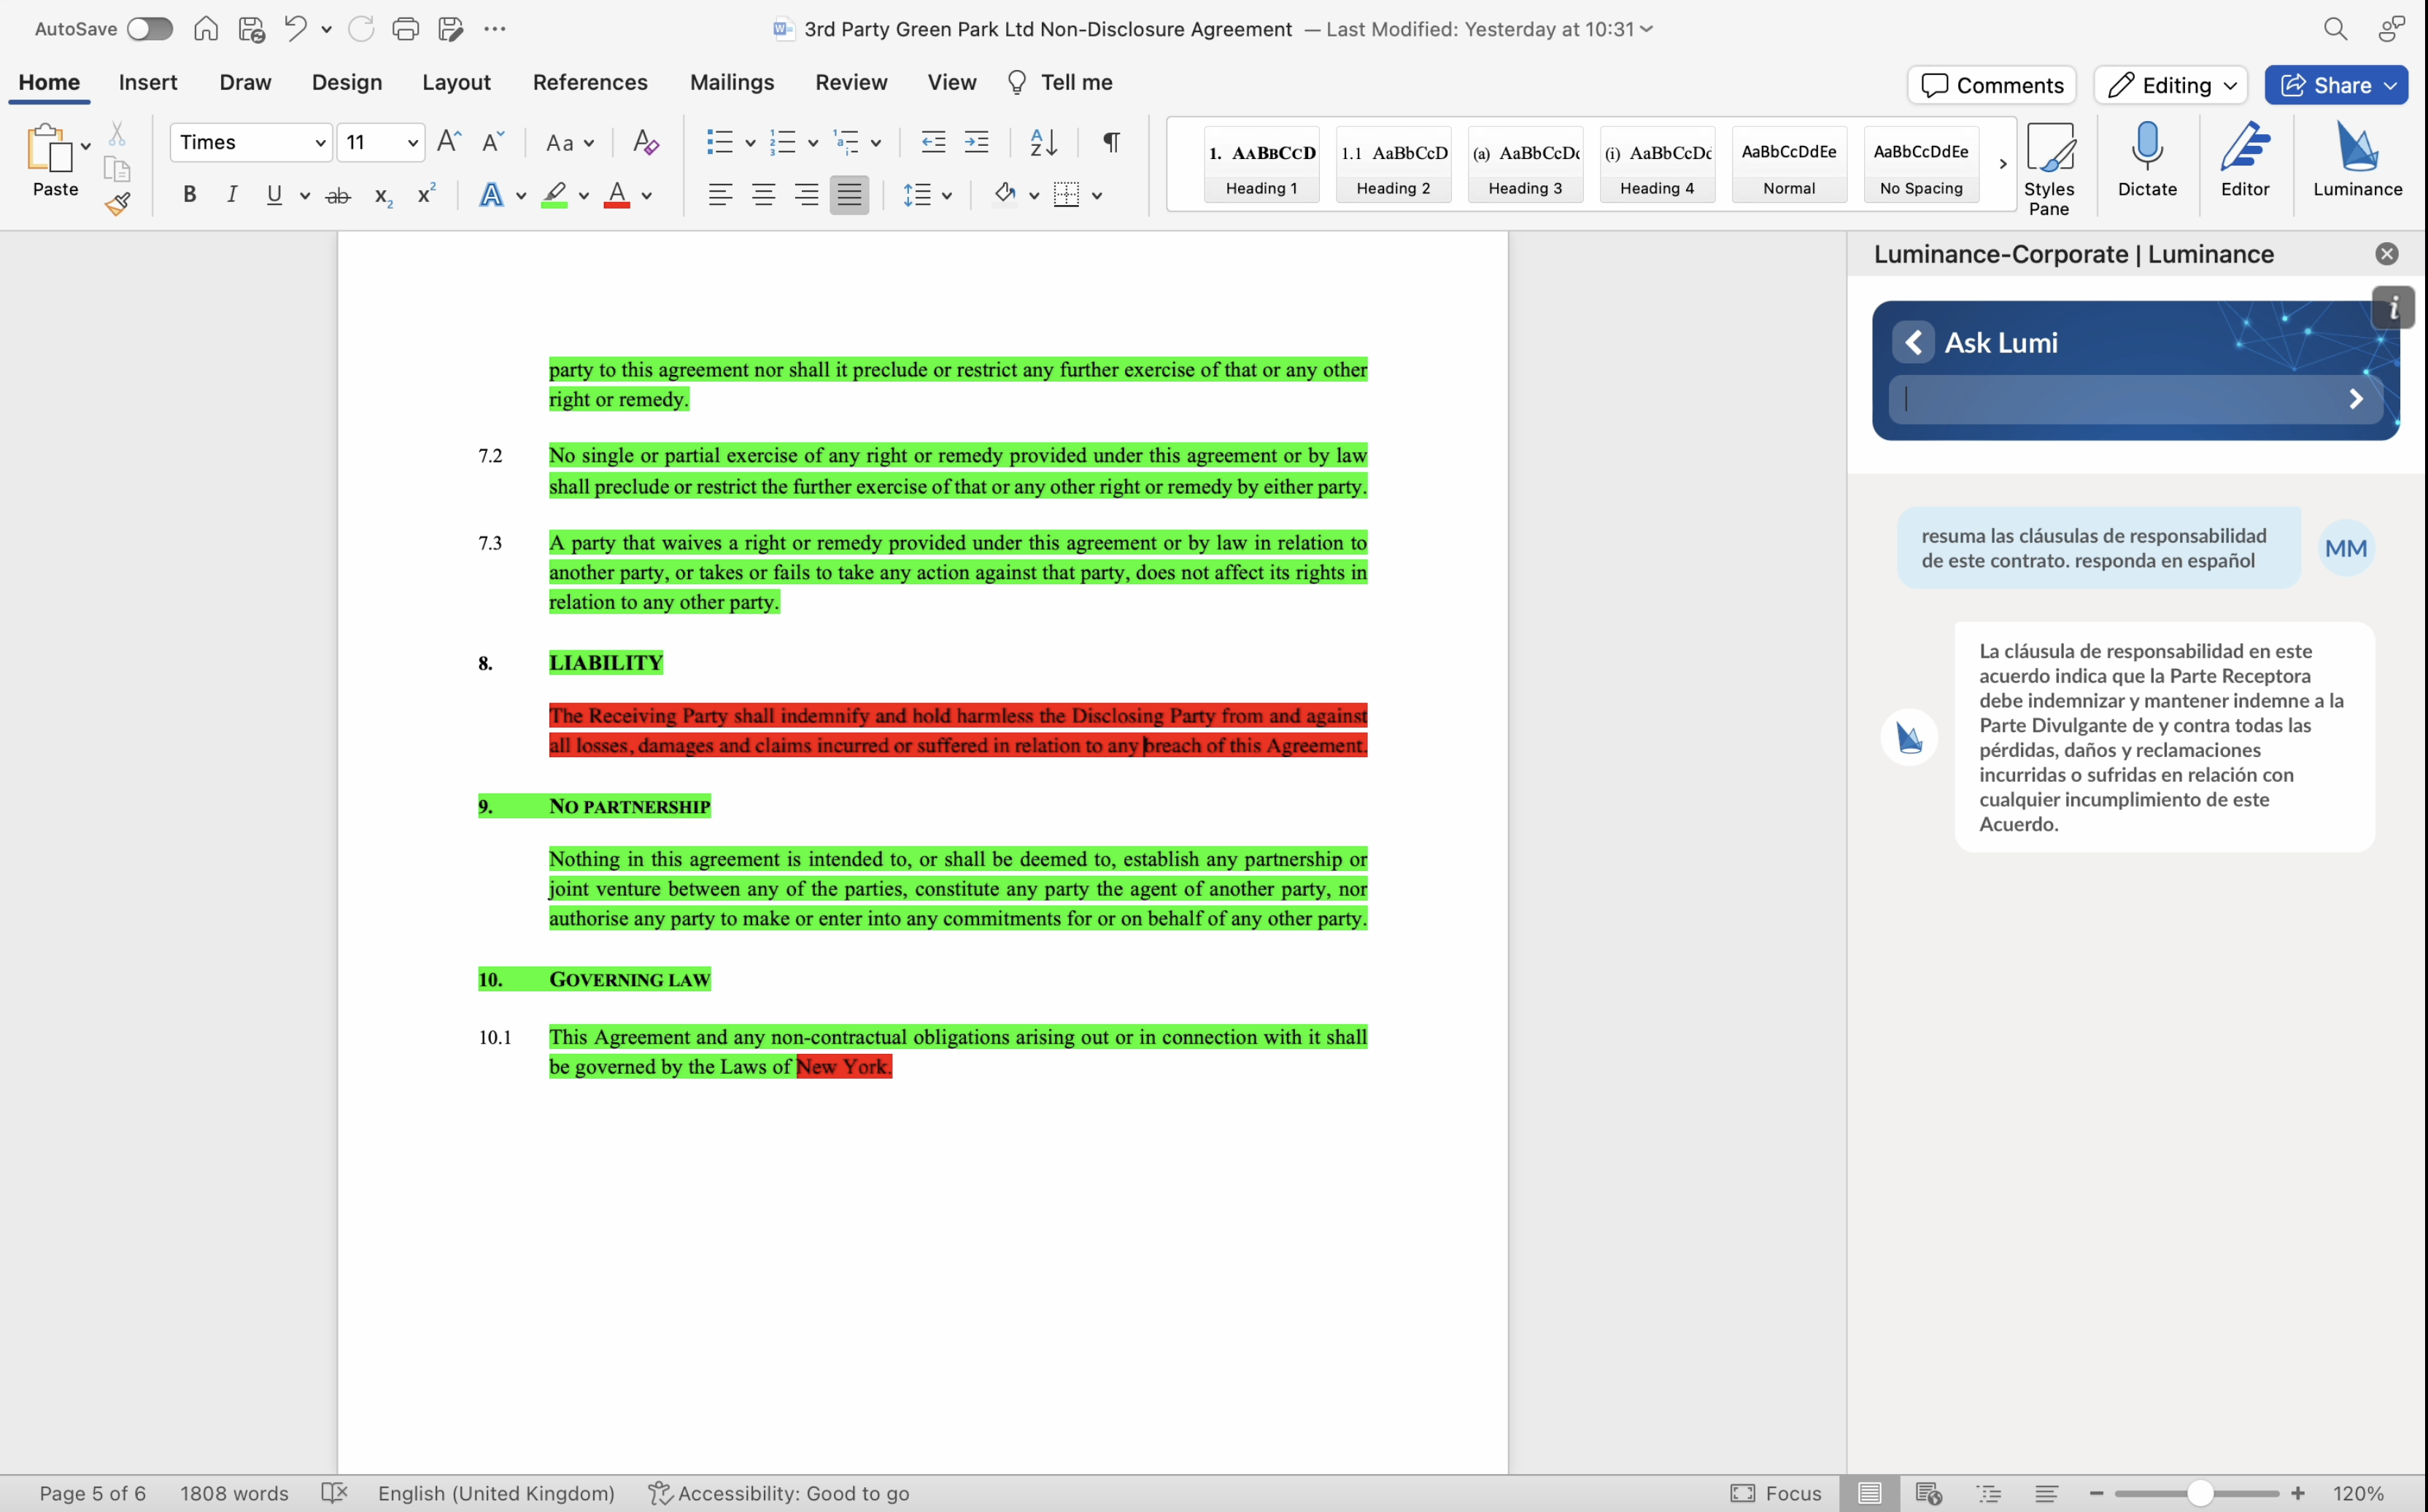Open the borders dropdown arrow

click(1097, 196)
